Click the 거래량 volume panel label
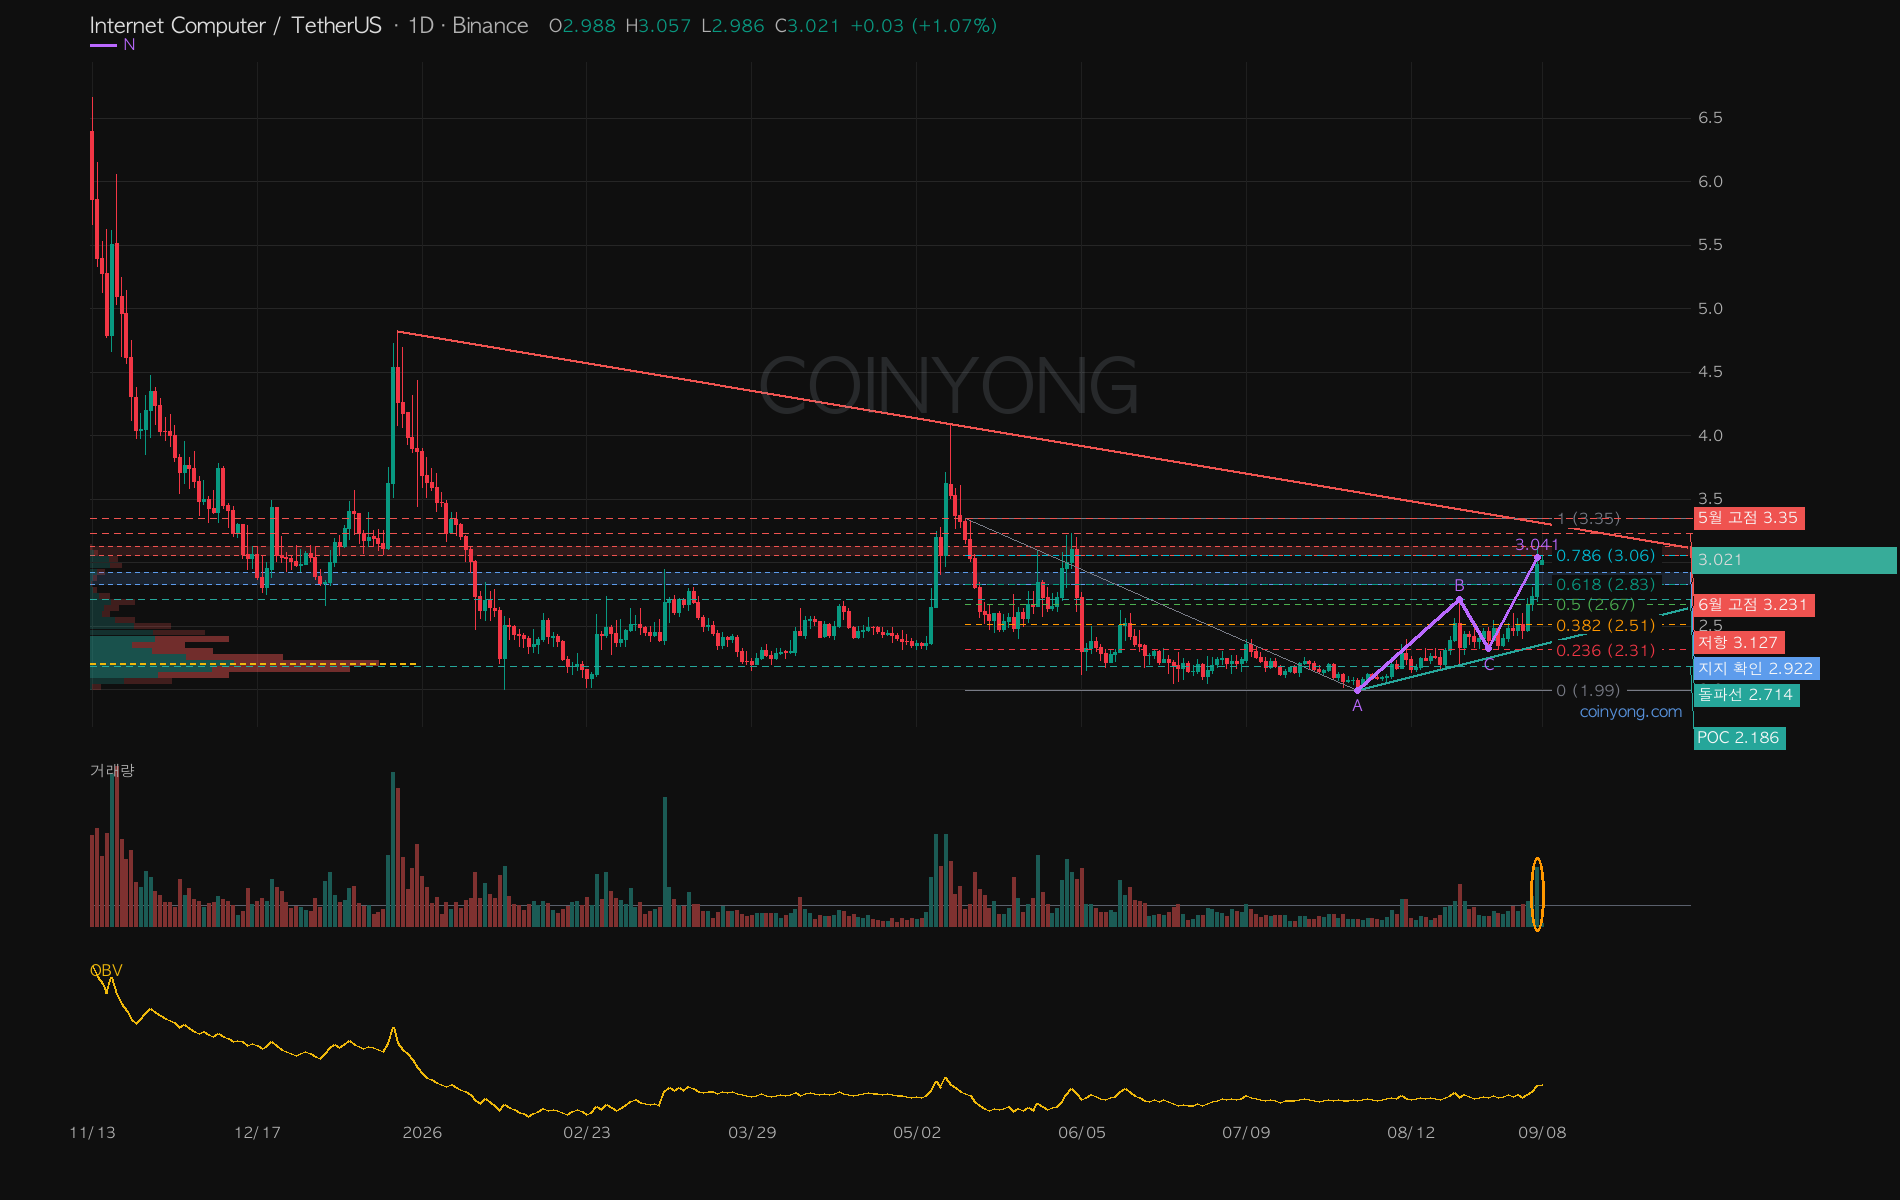This screenshot has height=1200, width=1900. tap(112, 770)
